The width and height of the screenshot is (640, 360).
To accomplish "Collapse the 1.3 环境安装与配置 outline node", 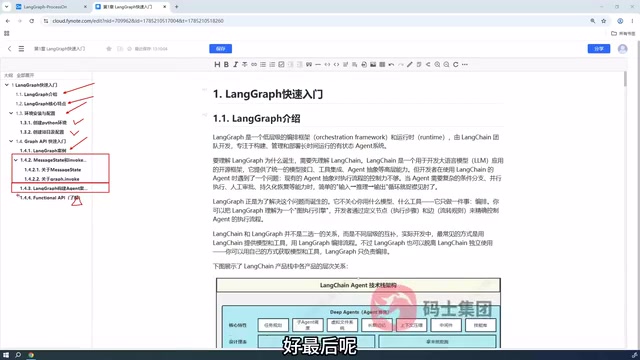I will click(11, 113).
